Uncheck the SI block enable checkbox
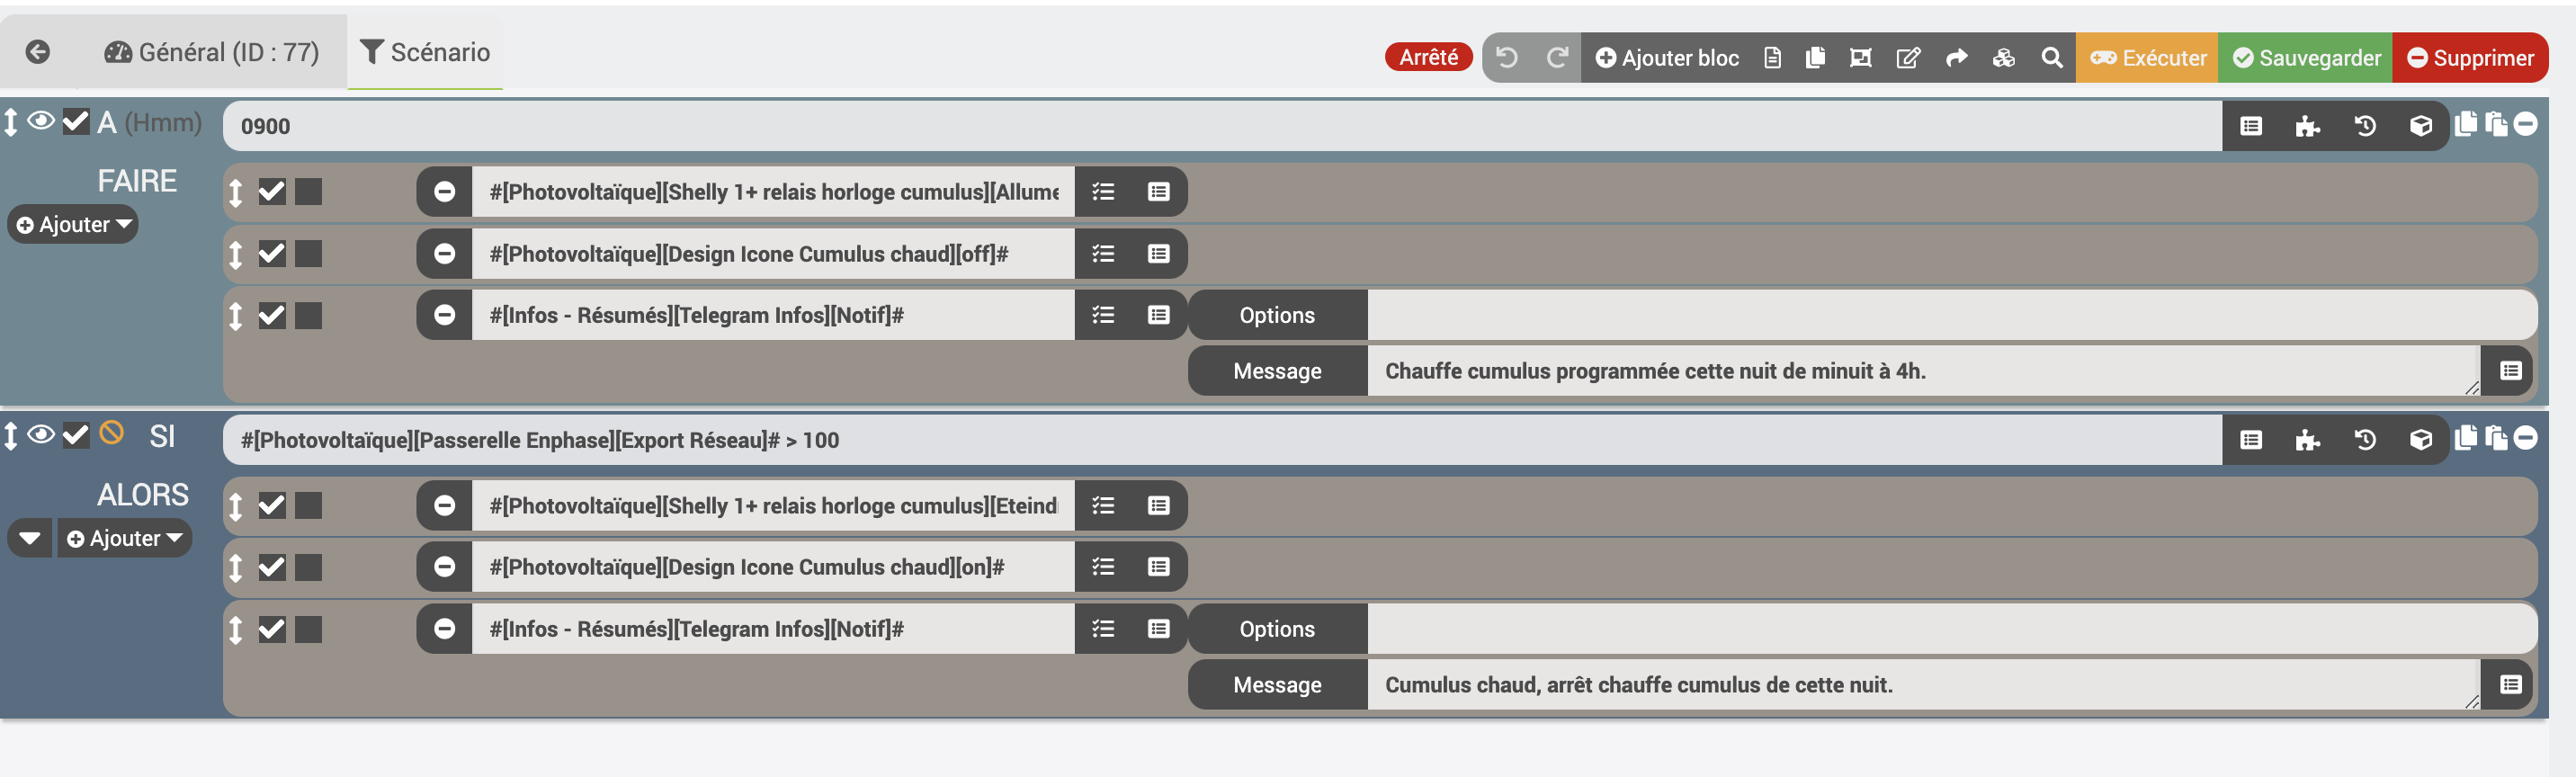This screenshot has height=777, width=2576. [76, 435]
